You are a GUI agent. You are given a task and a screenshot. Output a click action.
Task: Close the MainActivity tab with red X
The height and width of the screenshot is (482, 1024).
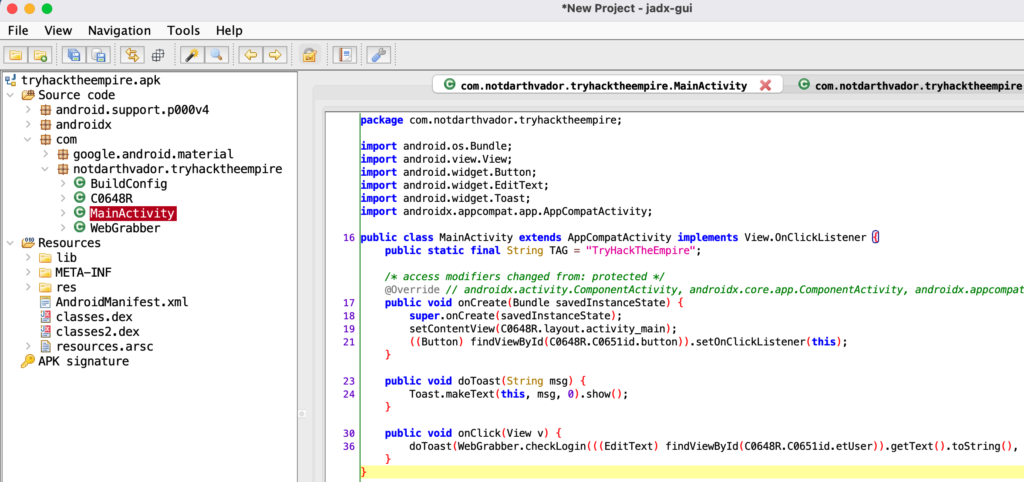click(765, 85)
